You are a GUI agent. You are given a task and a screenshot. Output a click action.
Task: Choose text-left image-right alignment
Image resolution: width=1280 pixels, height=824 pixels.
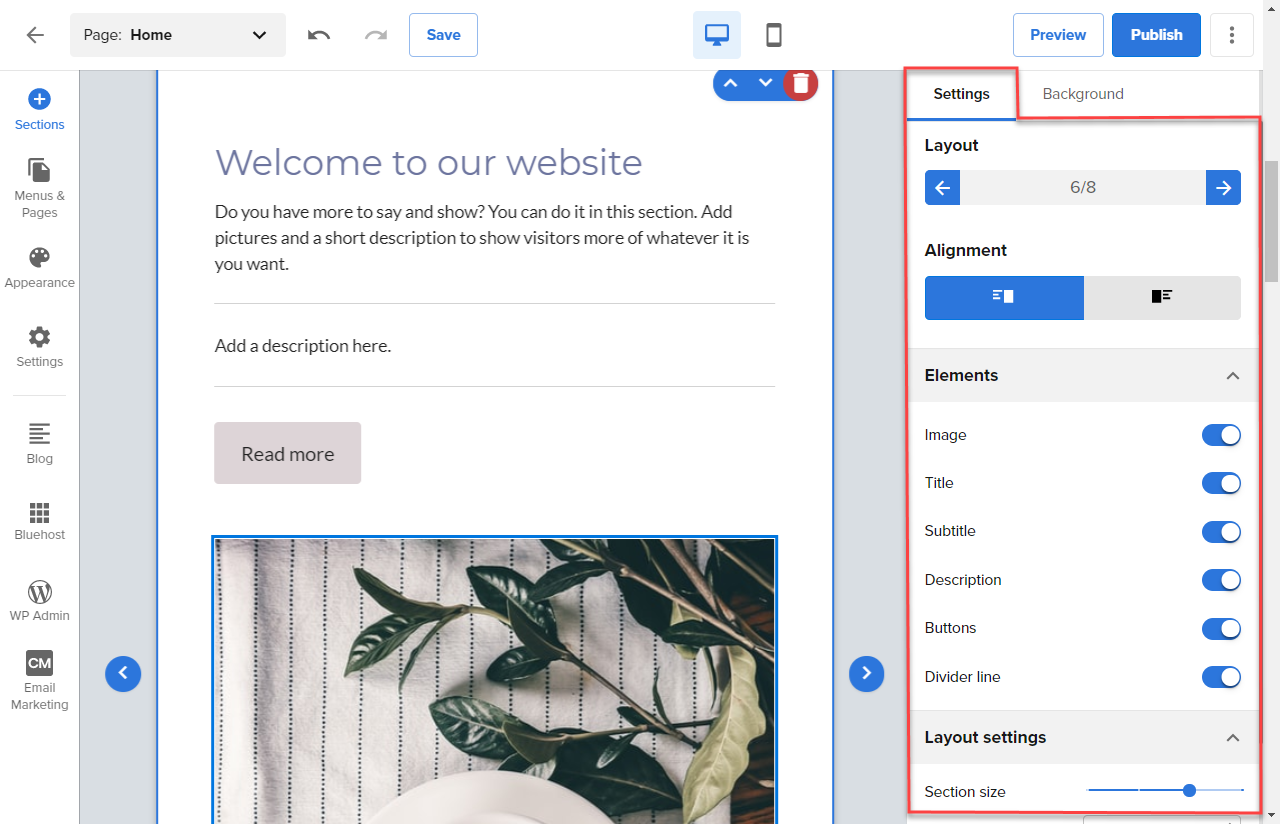point(1004,298)
